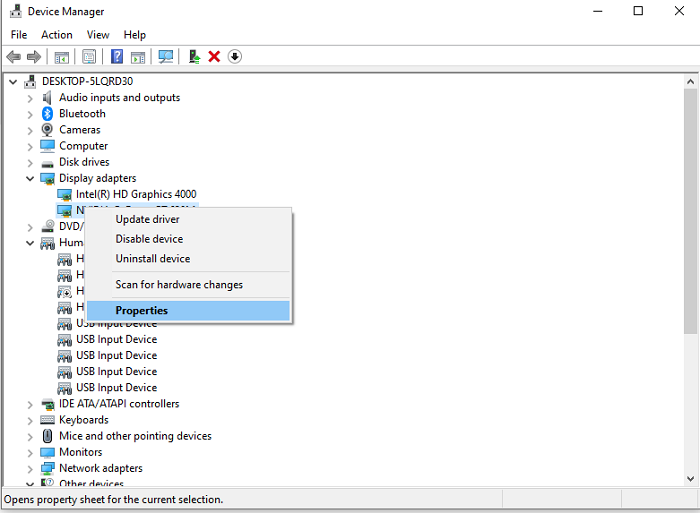Click the Intel HD Graphics 4000 adapter icon
Viewport: 700px width, 513px height.
pyautogui.click(x=64, y=195)
